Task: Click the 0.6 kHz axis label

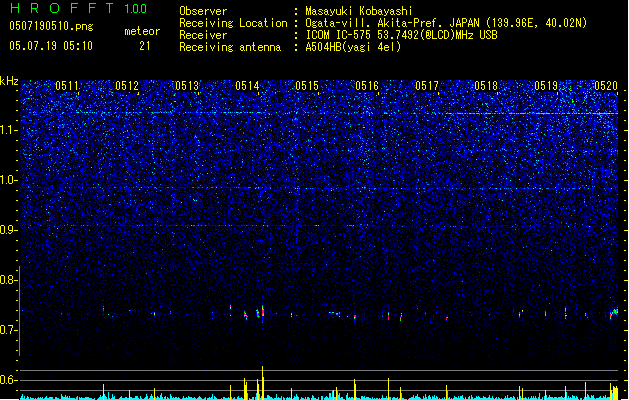Action: click(8, 380)
